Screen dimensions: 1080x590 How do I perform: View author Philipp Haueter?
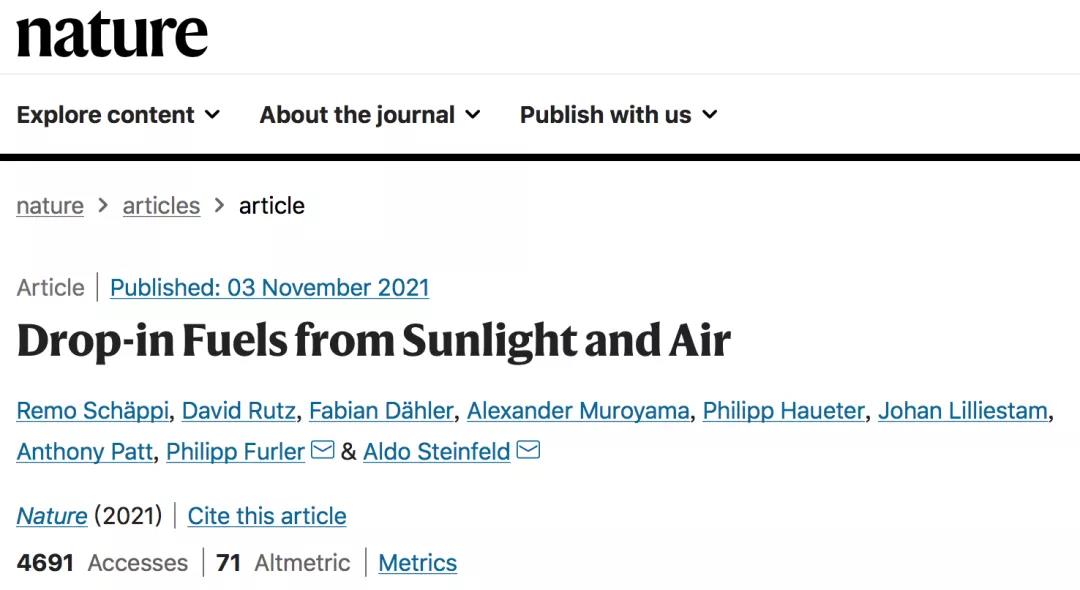[783, 410]
